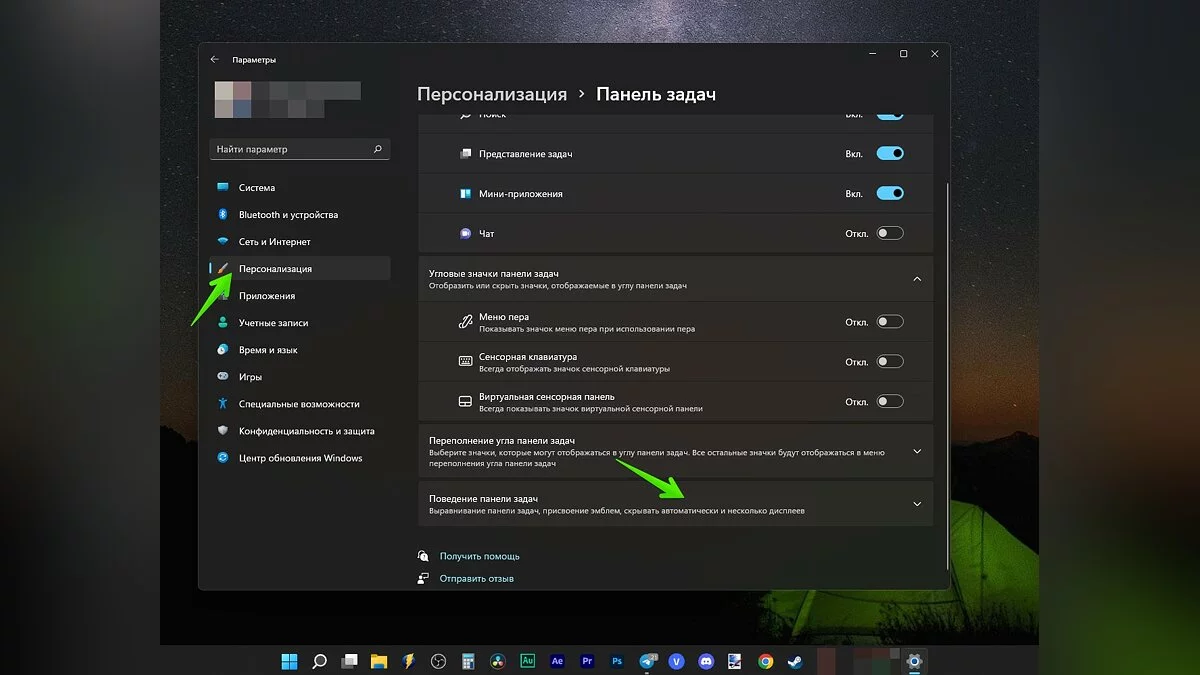Image resolution: width=1200 pixels, height=675 pixels.
Task: Enable the Чат toggle
Action: 889,233
